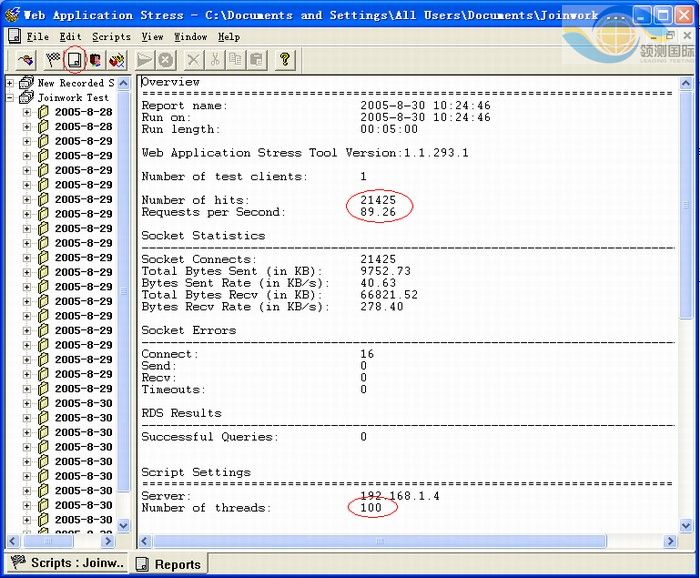Click the report pane horizontal scrollbar thumb

coord(380,541)
